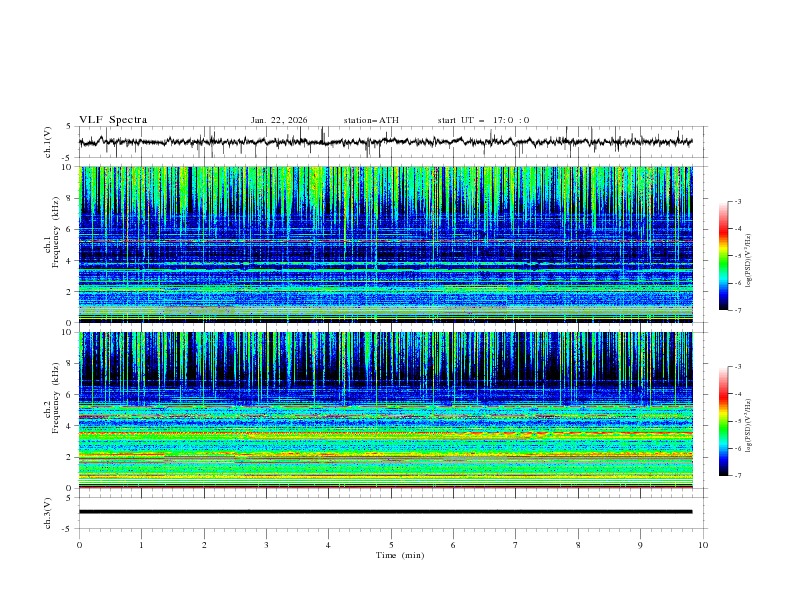Viewport: 792px width, 612px height.
Task: Click the ch.1 PSD color bar
Action: click(723, 255)
